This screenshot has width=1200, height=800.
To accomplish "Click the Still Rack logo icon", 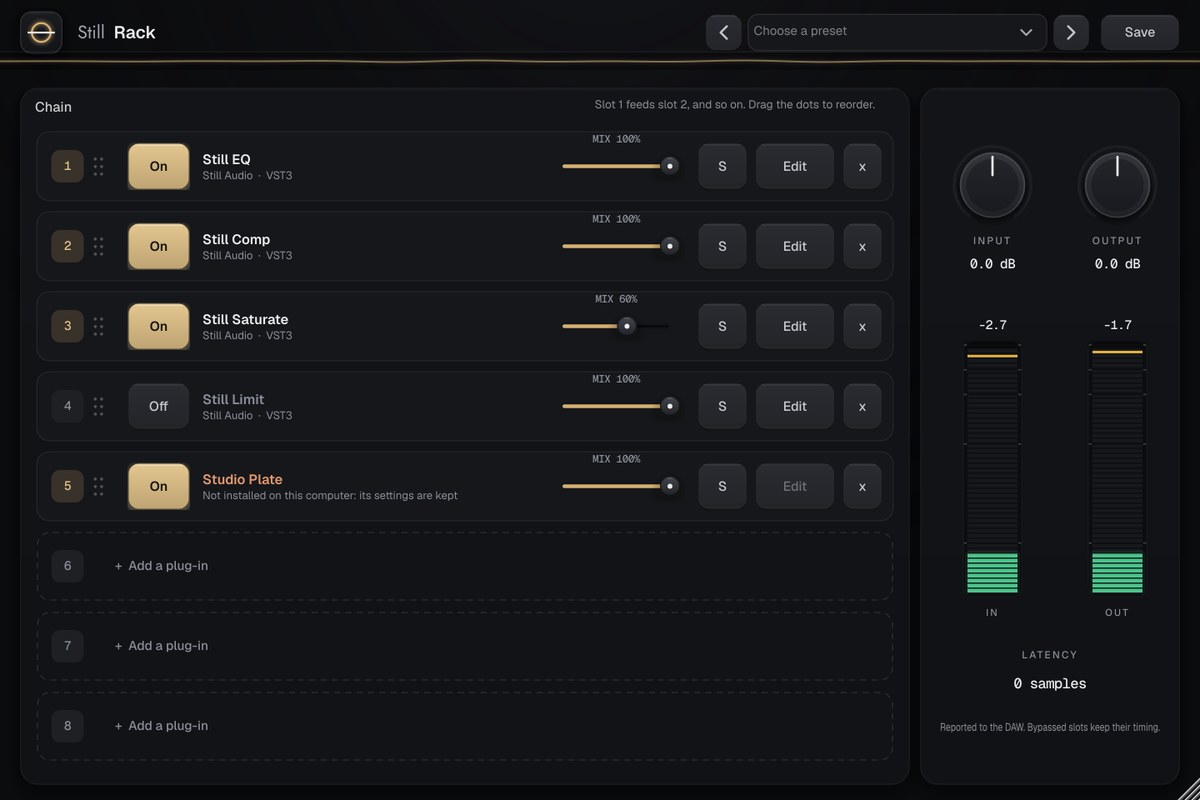I will [41, 32].
